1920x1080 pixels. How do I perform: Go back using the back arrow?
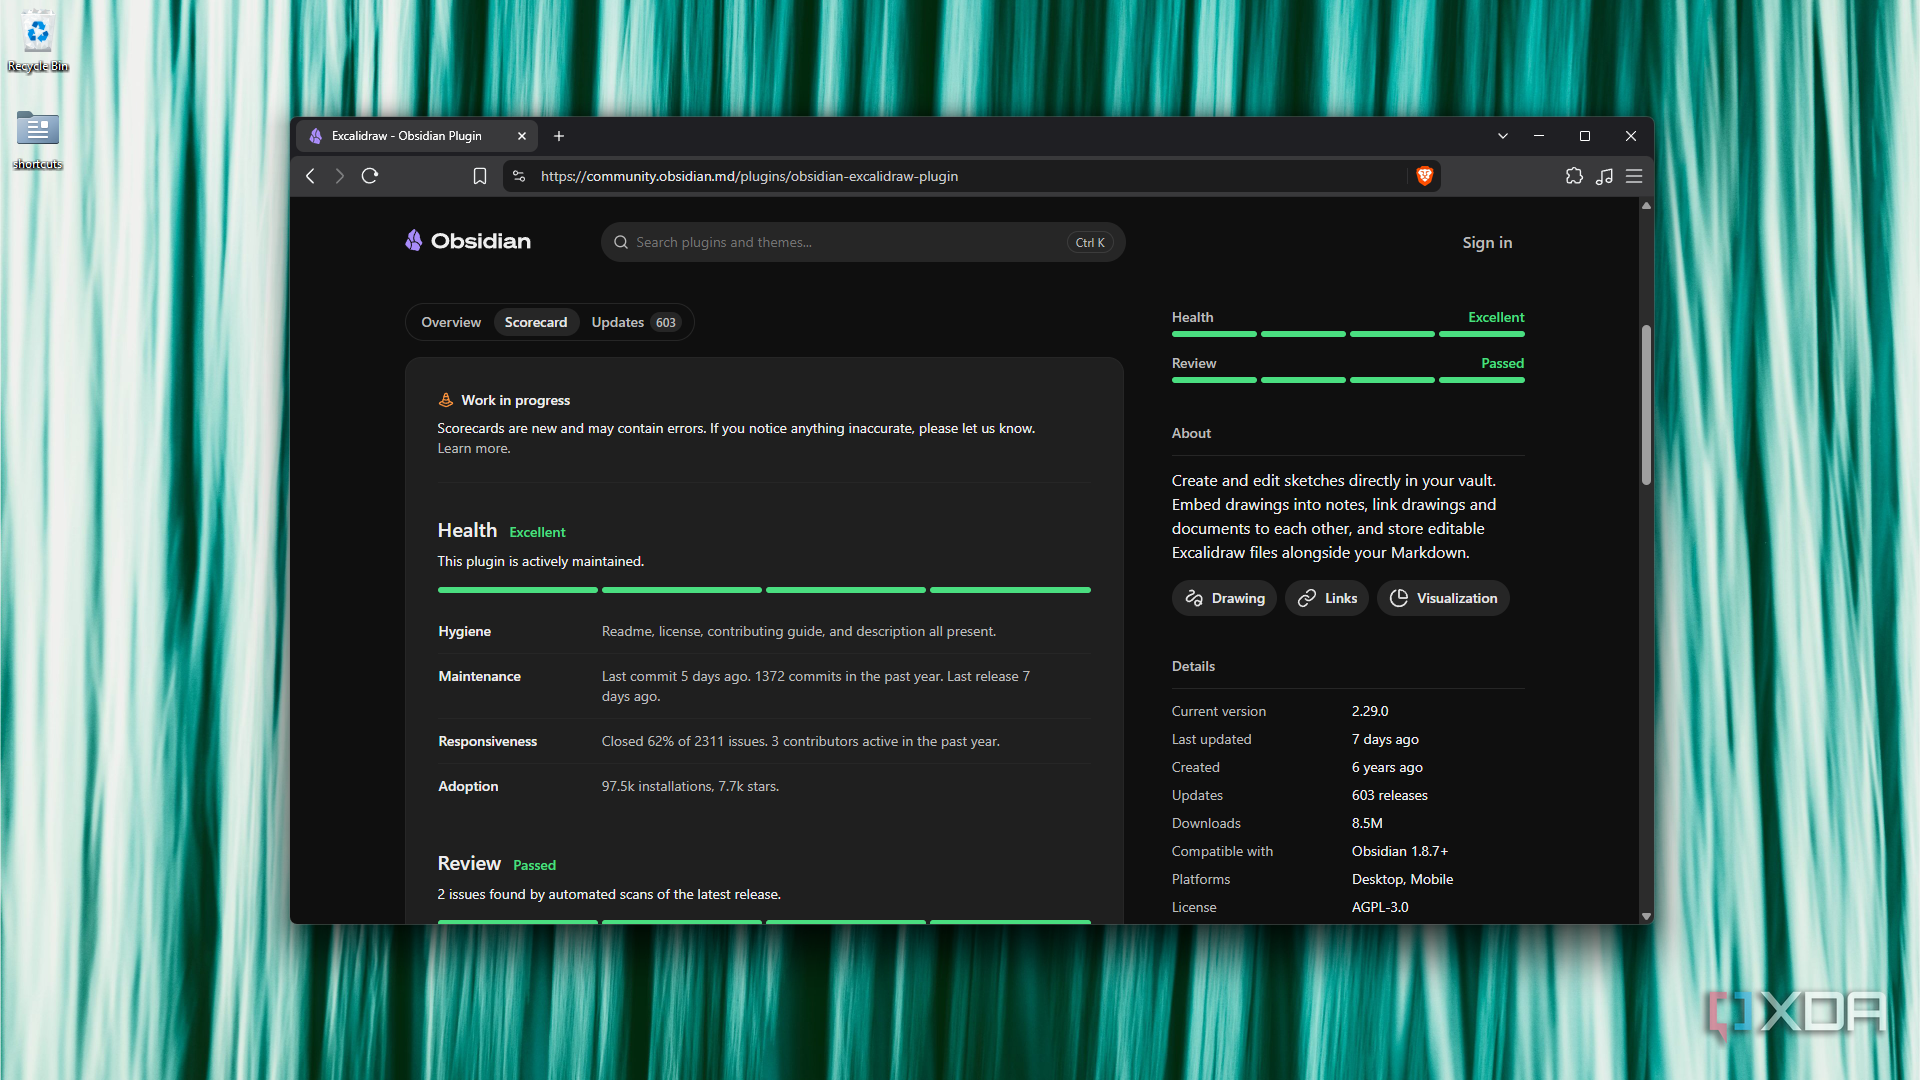pyautogui.click(x=311, y=176)
